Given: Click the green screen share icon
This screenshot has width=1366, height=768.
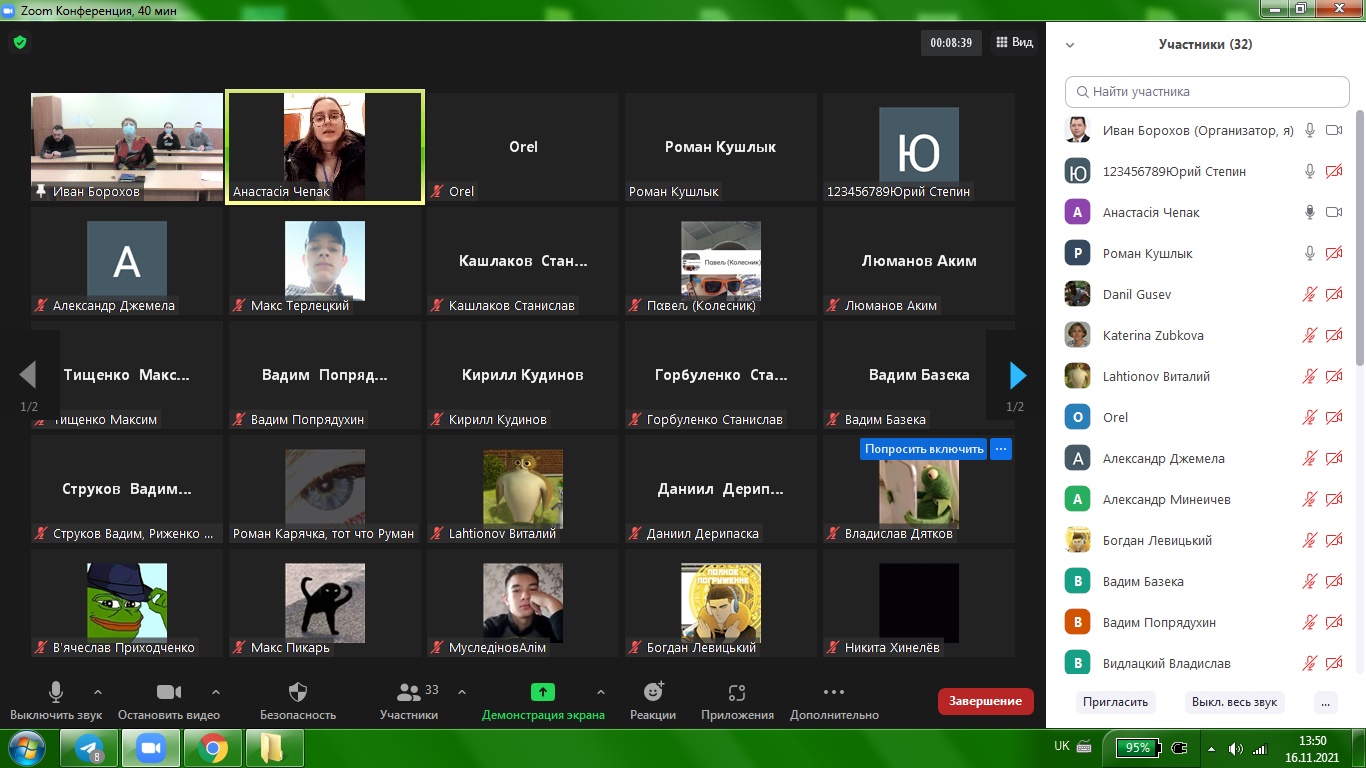Looking at the screenshot, I should (543, 691).
